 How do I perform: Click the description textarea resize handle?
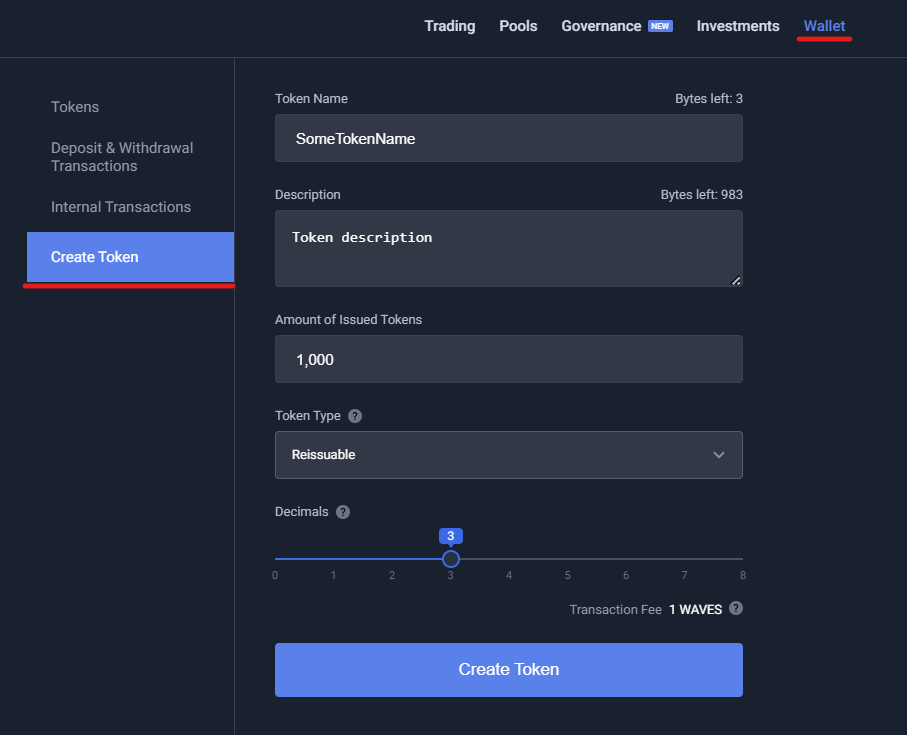click(736, 280)
